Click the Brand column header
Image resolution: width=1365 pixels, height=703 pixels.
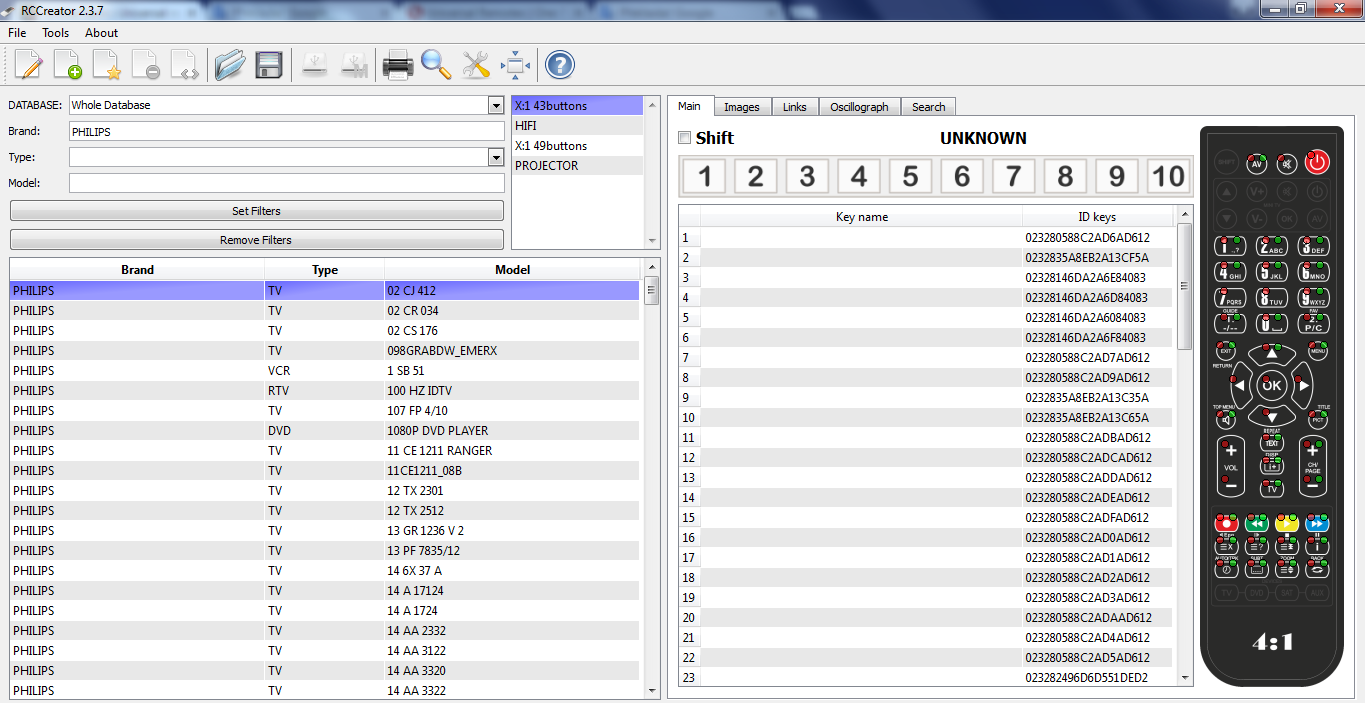coord(138,270)
